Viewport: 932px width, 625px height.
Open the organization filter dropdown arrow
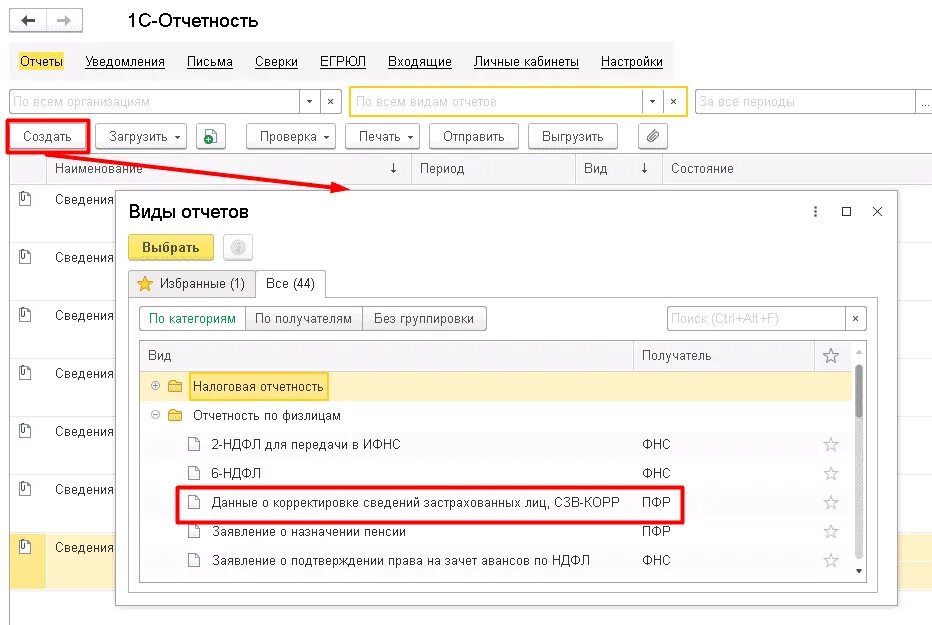(309, 102)
